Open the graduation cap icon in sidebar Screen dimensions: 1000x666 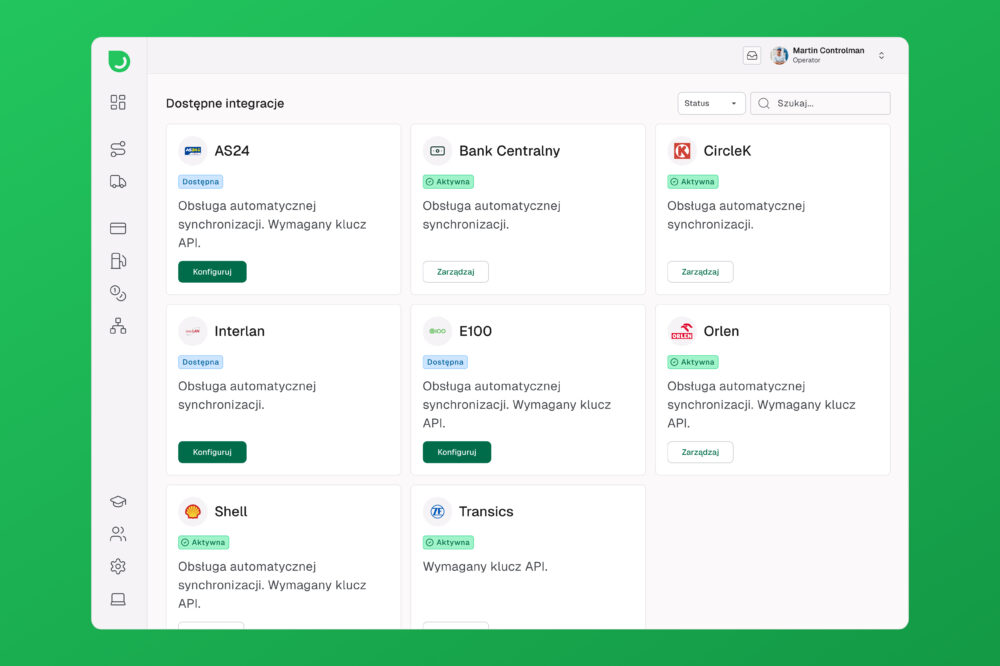[x=118, y=501]
